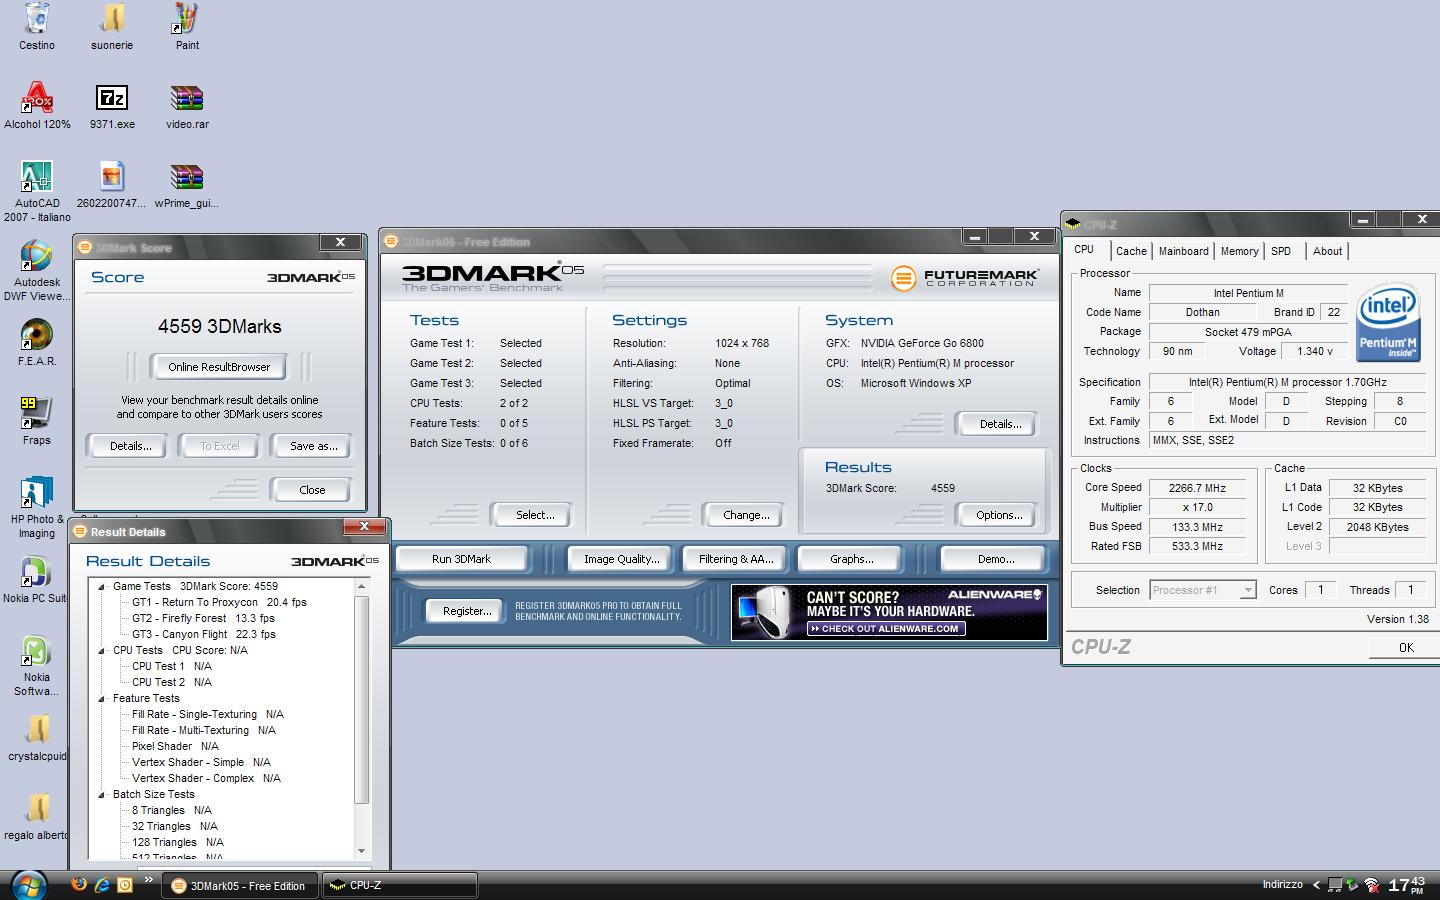This screenshot has height=900, width=1440.
Task: Expand the quick launch overflow chevron
Action: click(x=149, y=880)
